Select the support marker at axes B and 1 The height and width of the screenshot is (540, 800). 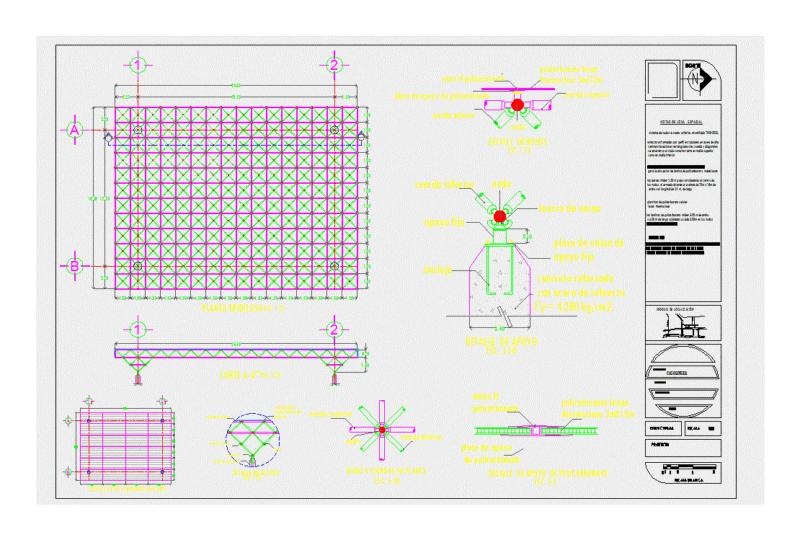pyautogui.click(x=138, y=266)
